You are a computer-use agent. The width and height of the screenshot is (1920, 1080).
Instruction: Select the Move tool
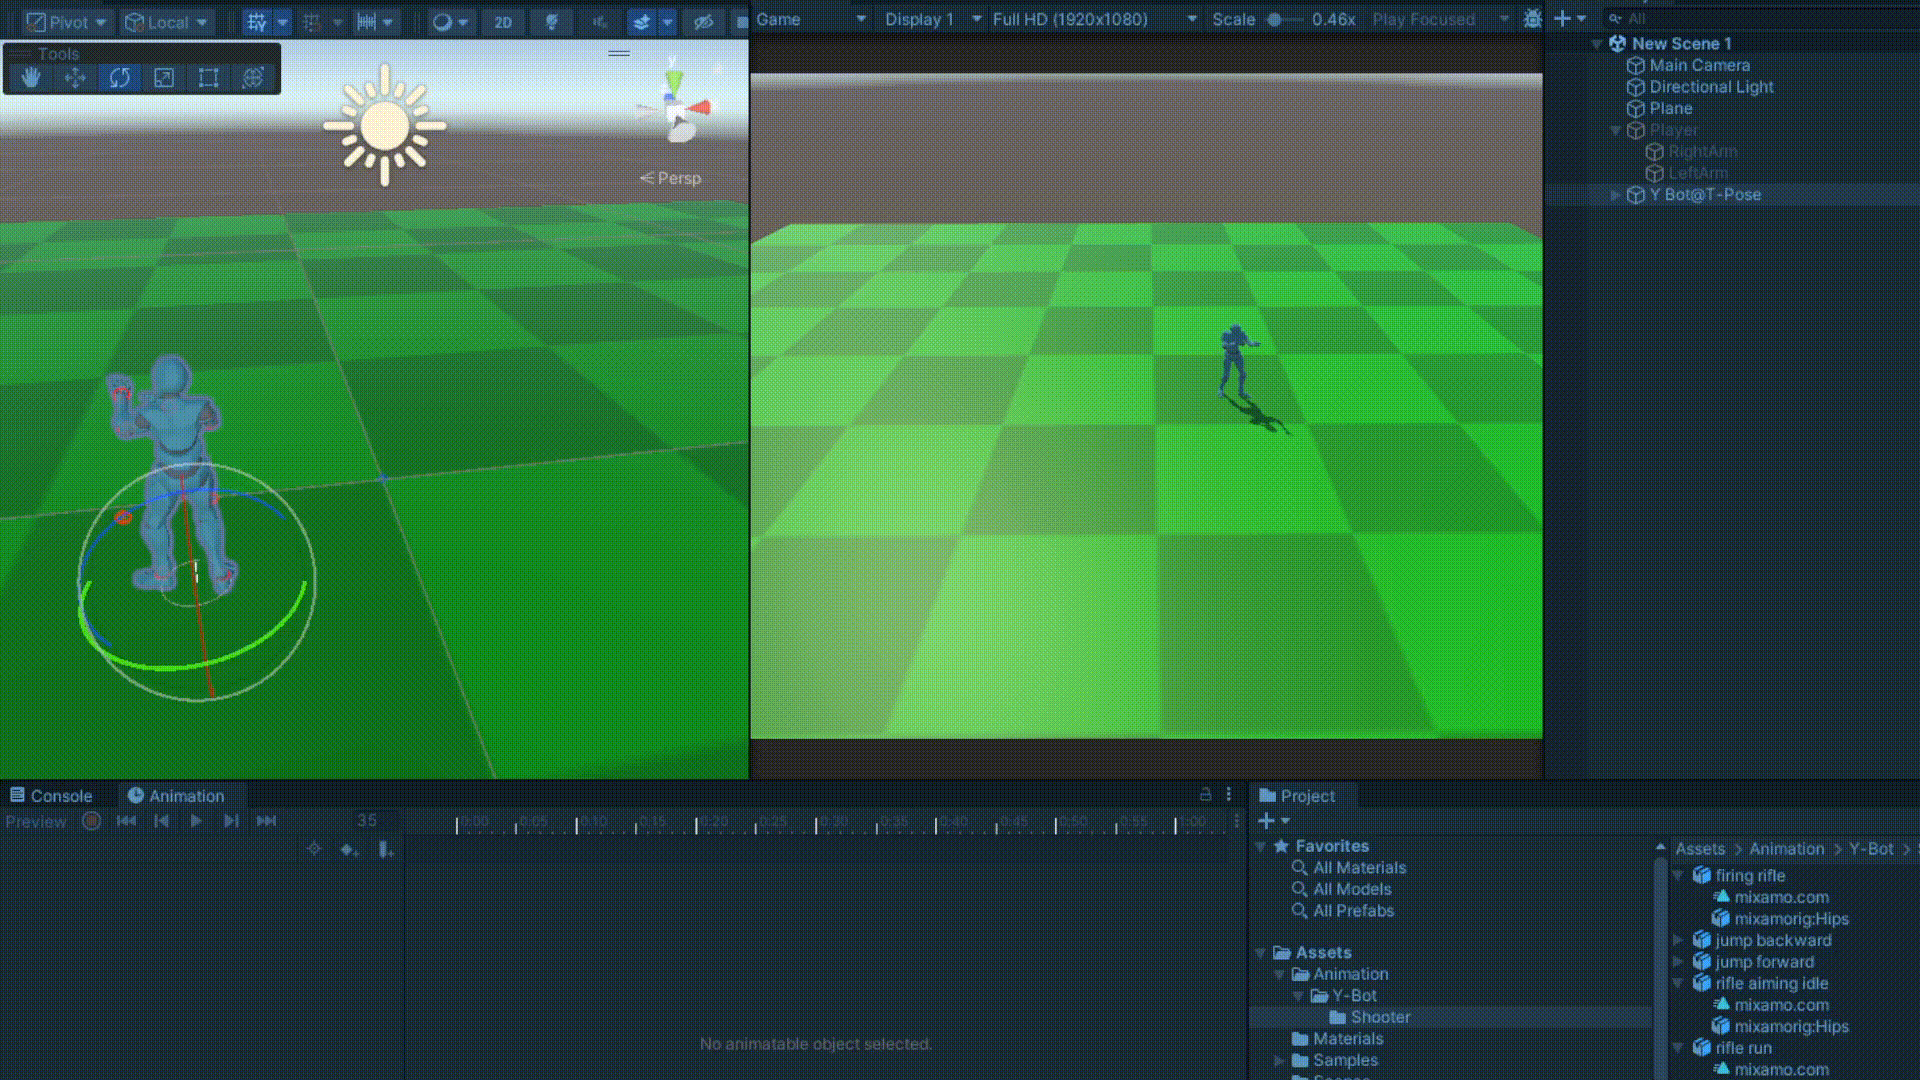[75, 78]
